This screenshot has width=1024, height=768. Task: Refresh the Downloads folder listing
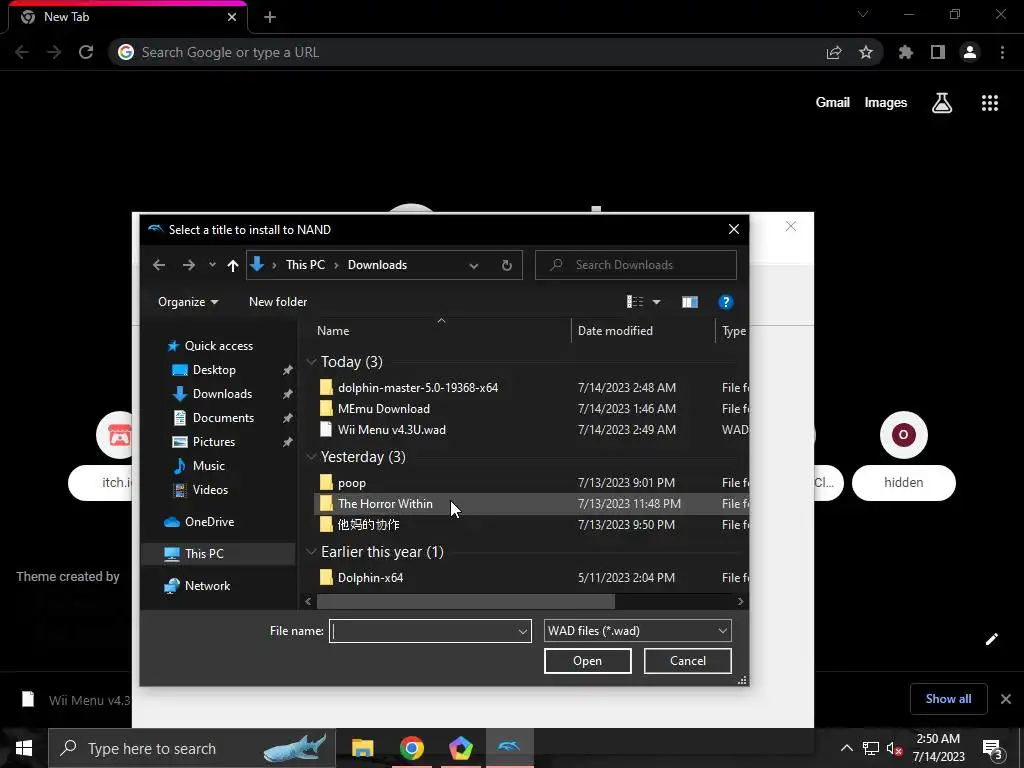coord(507,265)
